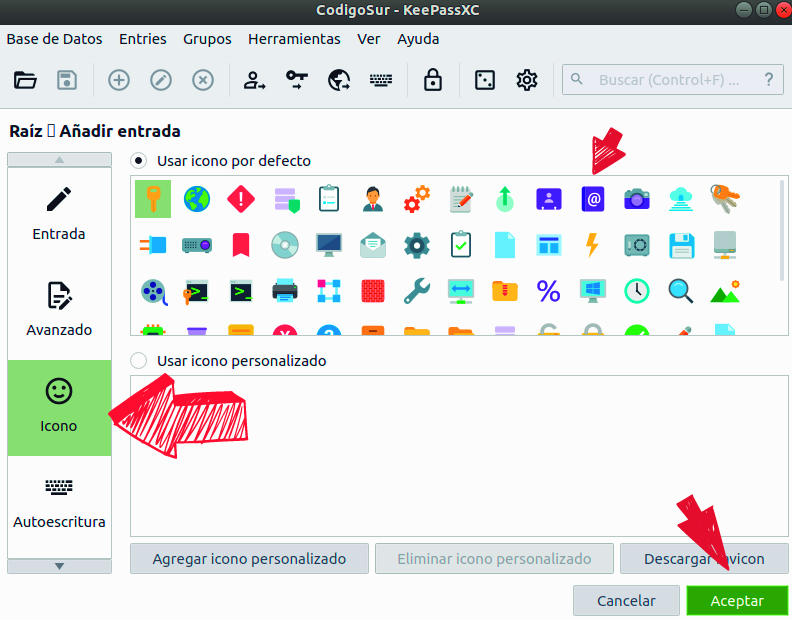This screenshot has width=792, height=620.
Task: Choose the computer monitor icon
Action: [329, 246]
